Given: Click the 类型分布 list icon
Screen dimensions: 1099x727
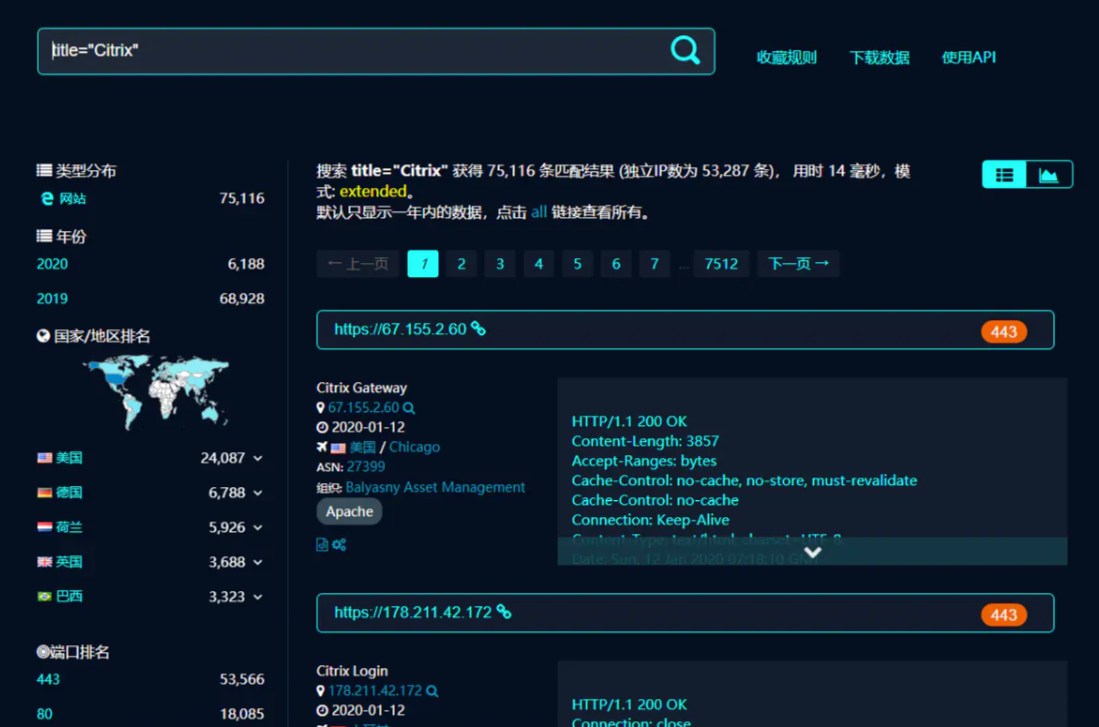Looking at the screenshot, I should click(44, 170).
